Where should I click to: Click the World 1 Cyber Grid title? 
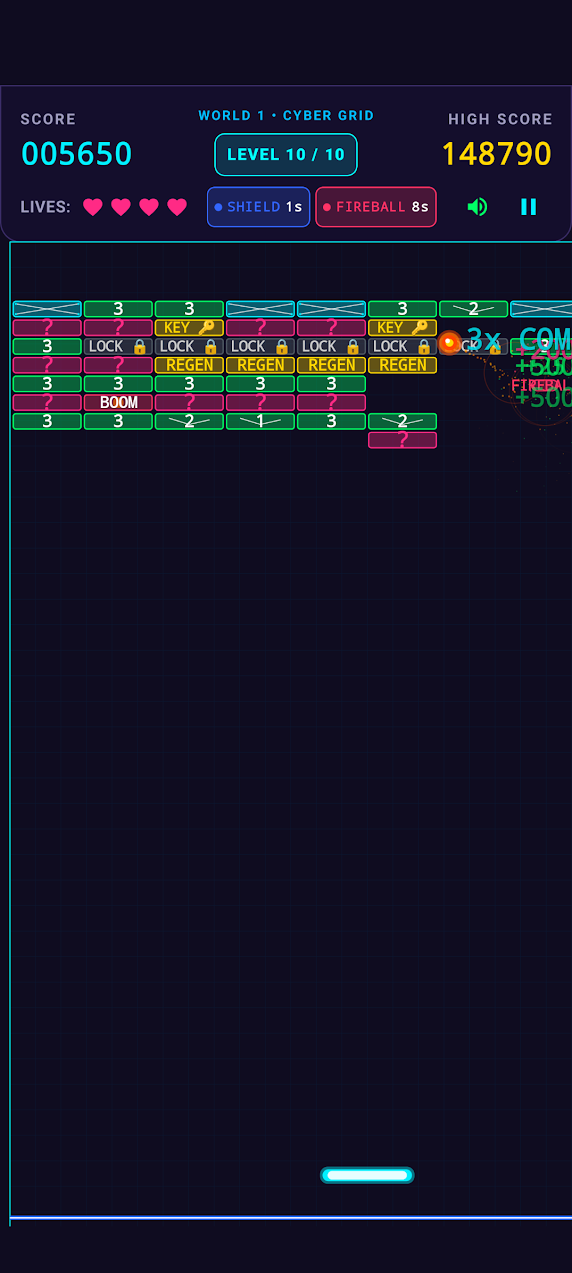286,115
